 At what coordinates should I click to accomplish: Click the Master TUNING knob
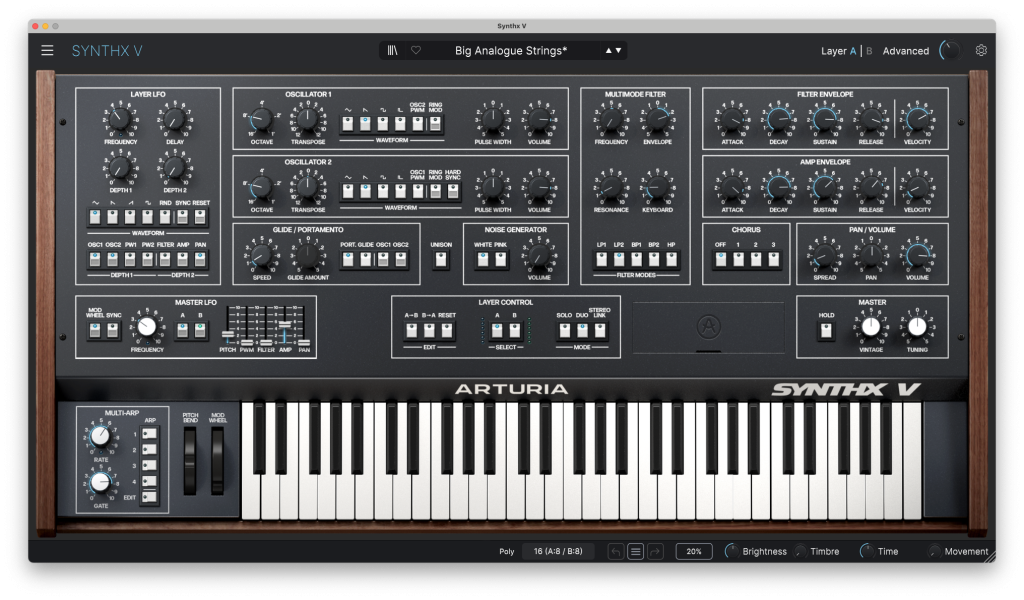(x=917, y=326)
